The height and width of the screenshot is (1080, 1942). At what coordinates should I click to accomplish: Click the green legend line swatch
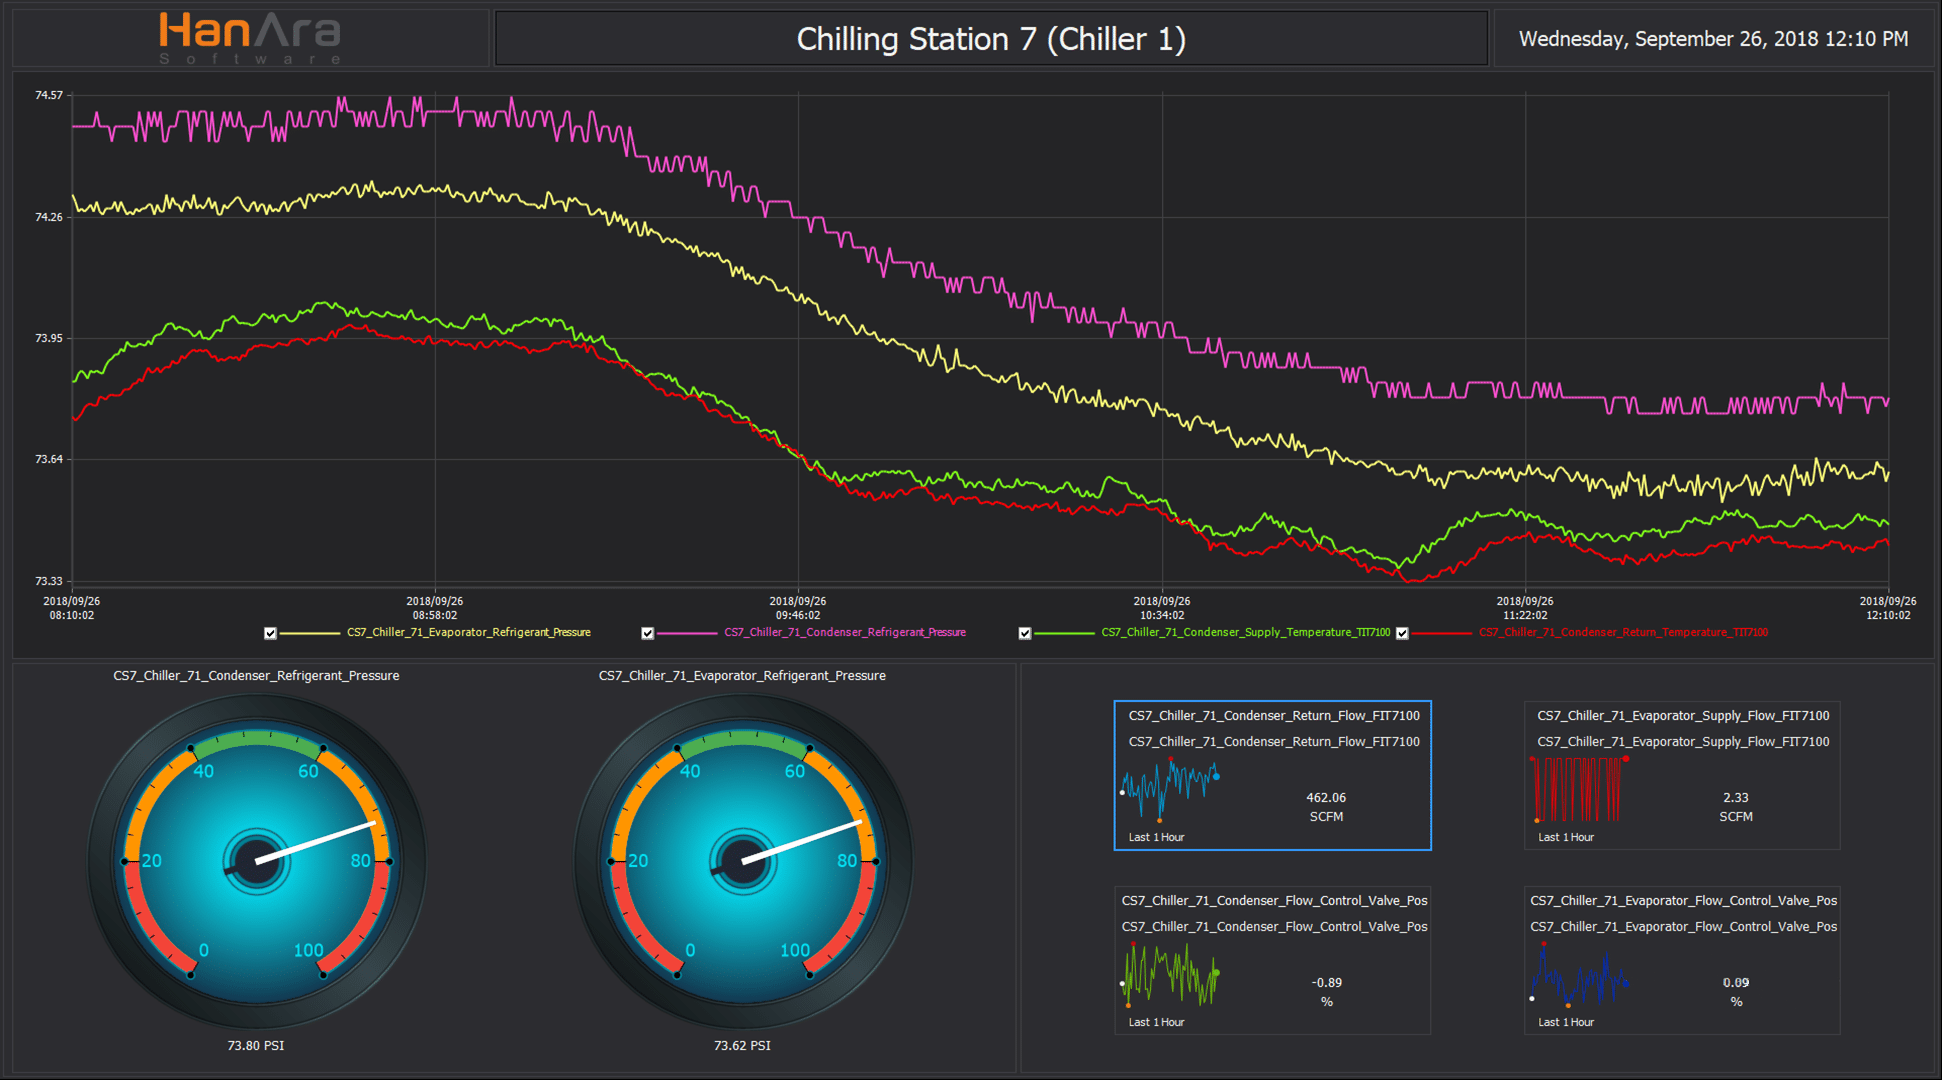[x=1064, y=633]
